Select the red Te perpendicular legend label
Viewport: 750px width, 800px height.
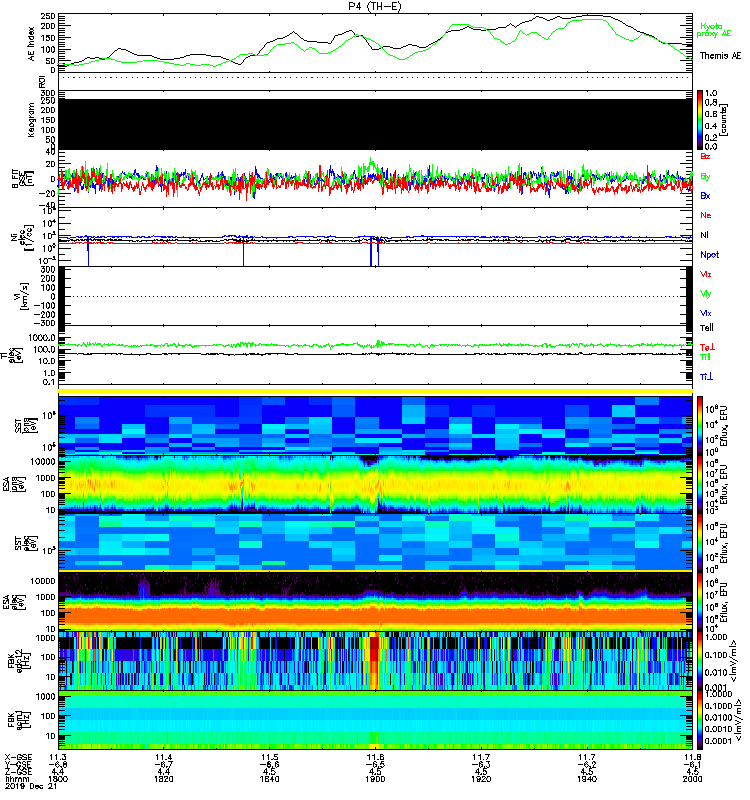click(707, 347)
